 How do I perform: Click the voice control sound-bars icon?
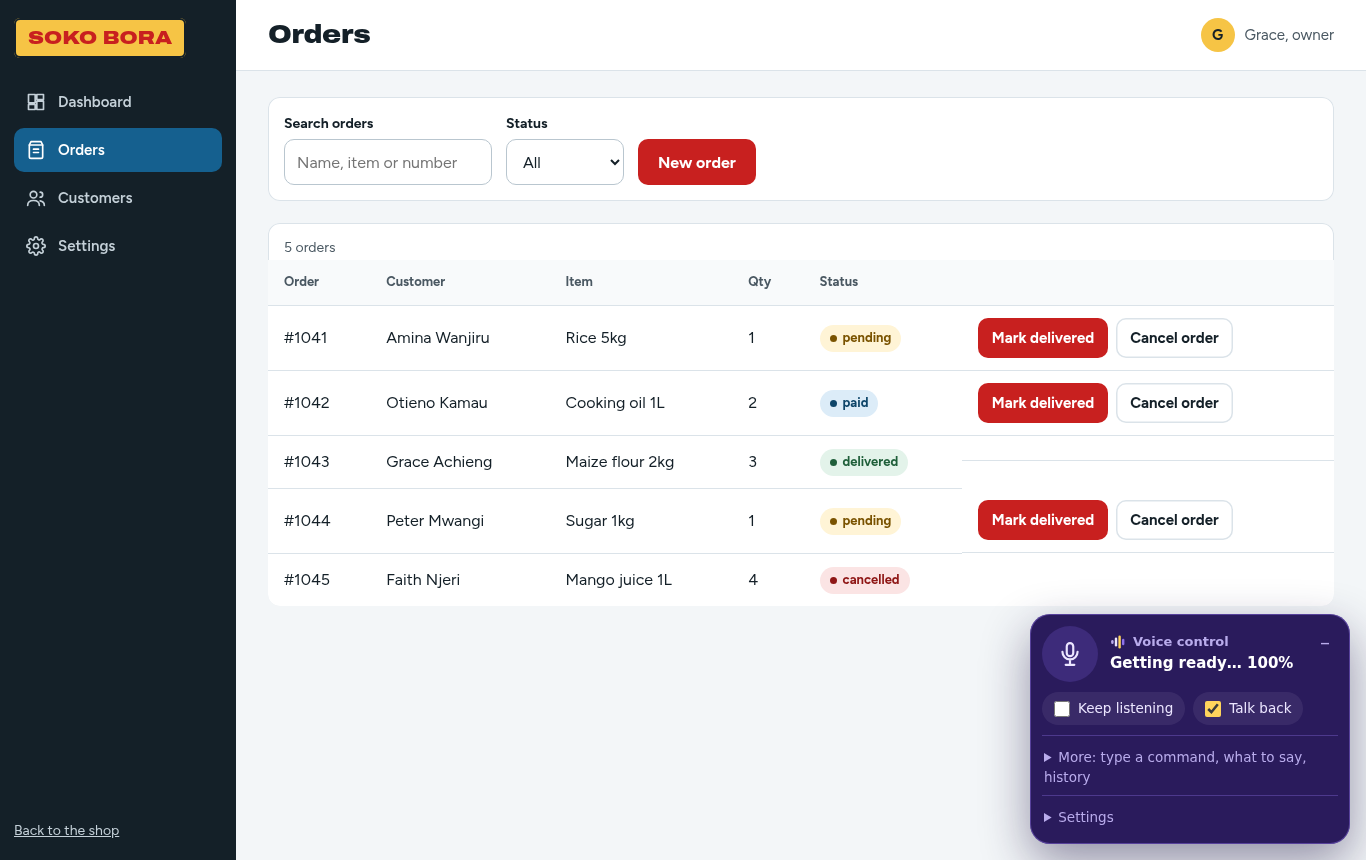click(x=1118, y=642)
